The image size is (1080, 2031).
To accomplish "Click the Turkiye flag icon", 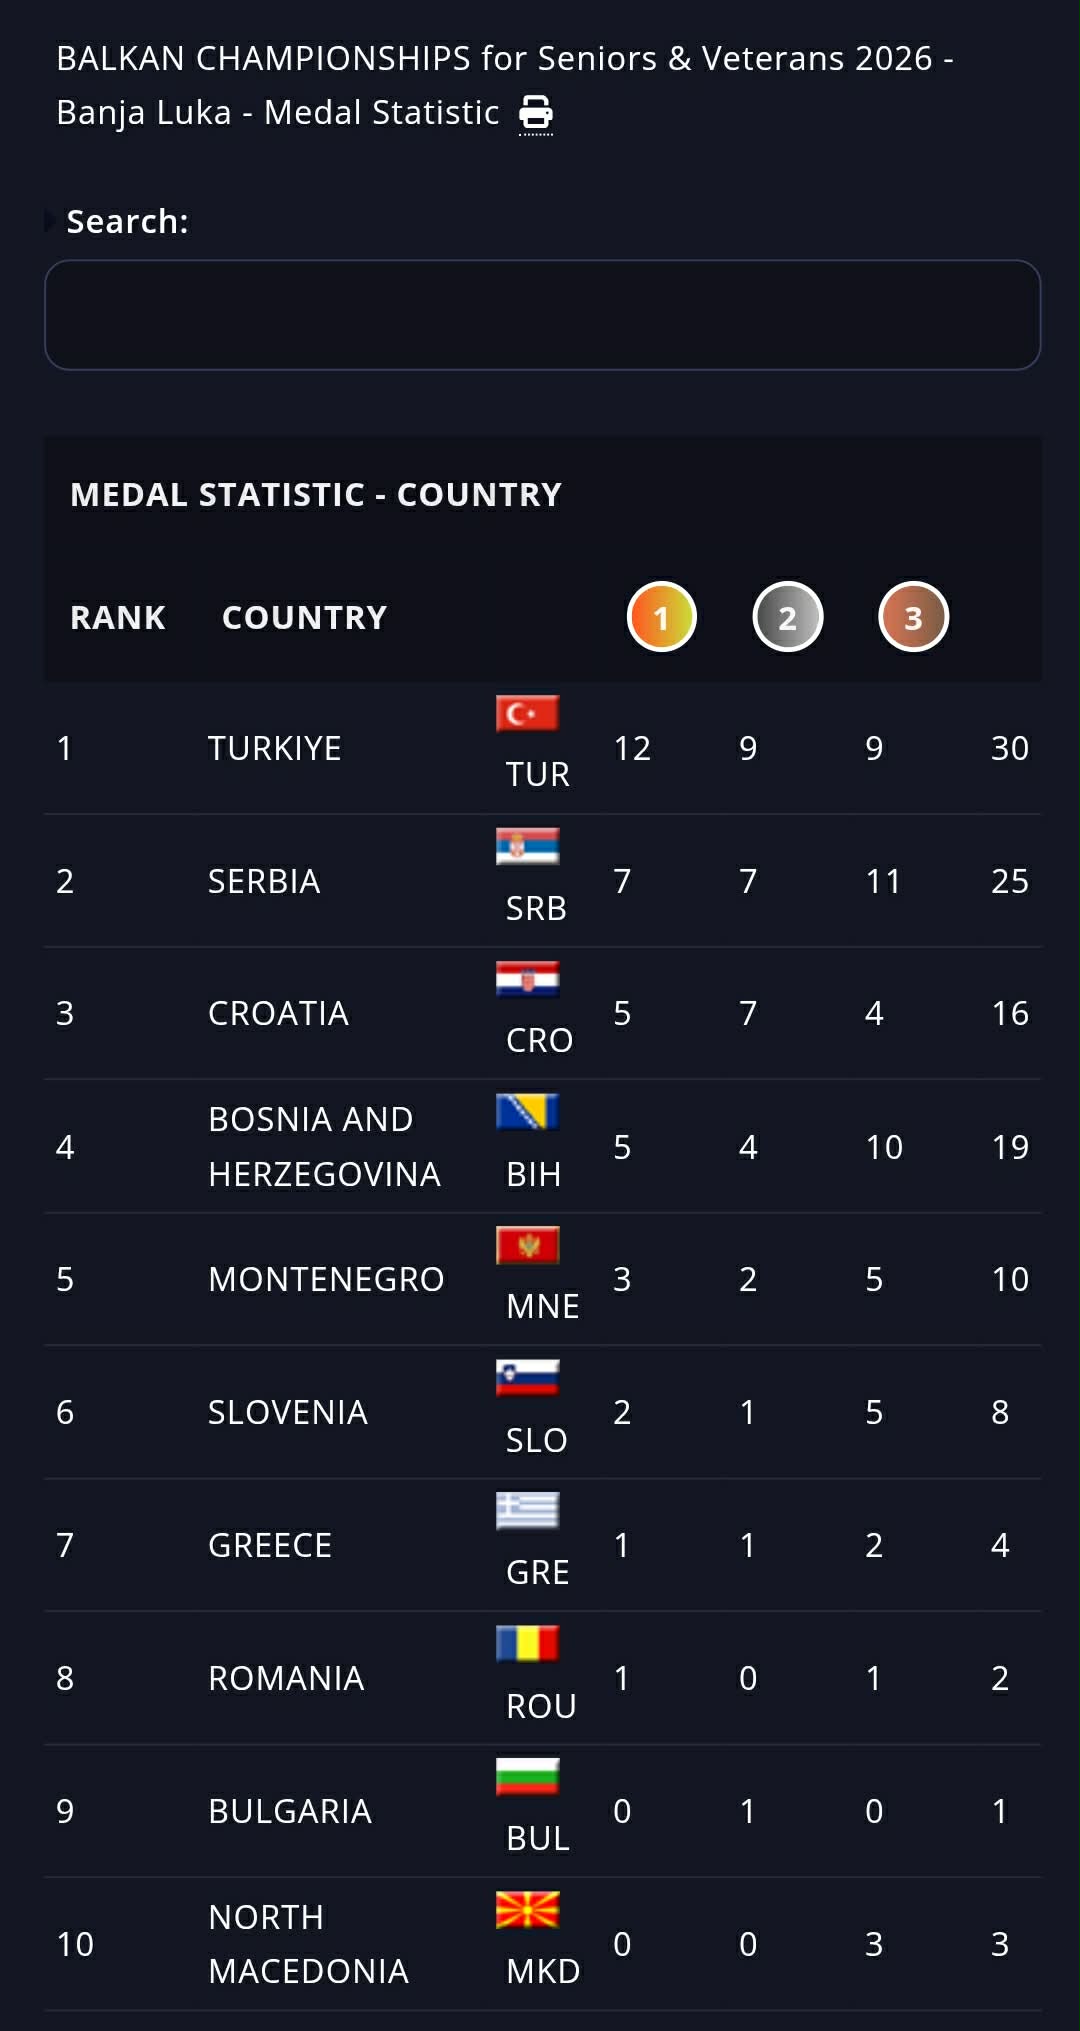I will (527, 714).
